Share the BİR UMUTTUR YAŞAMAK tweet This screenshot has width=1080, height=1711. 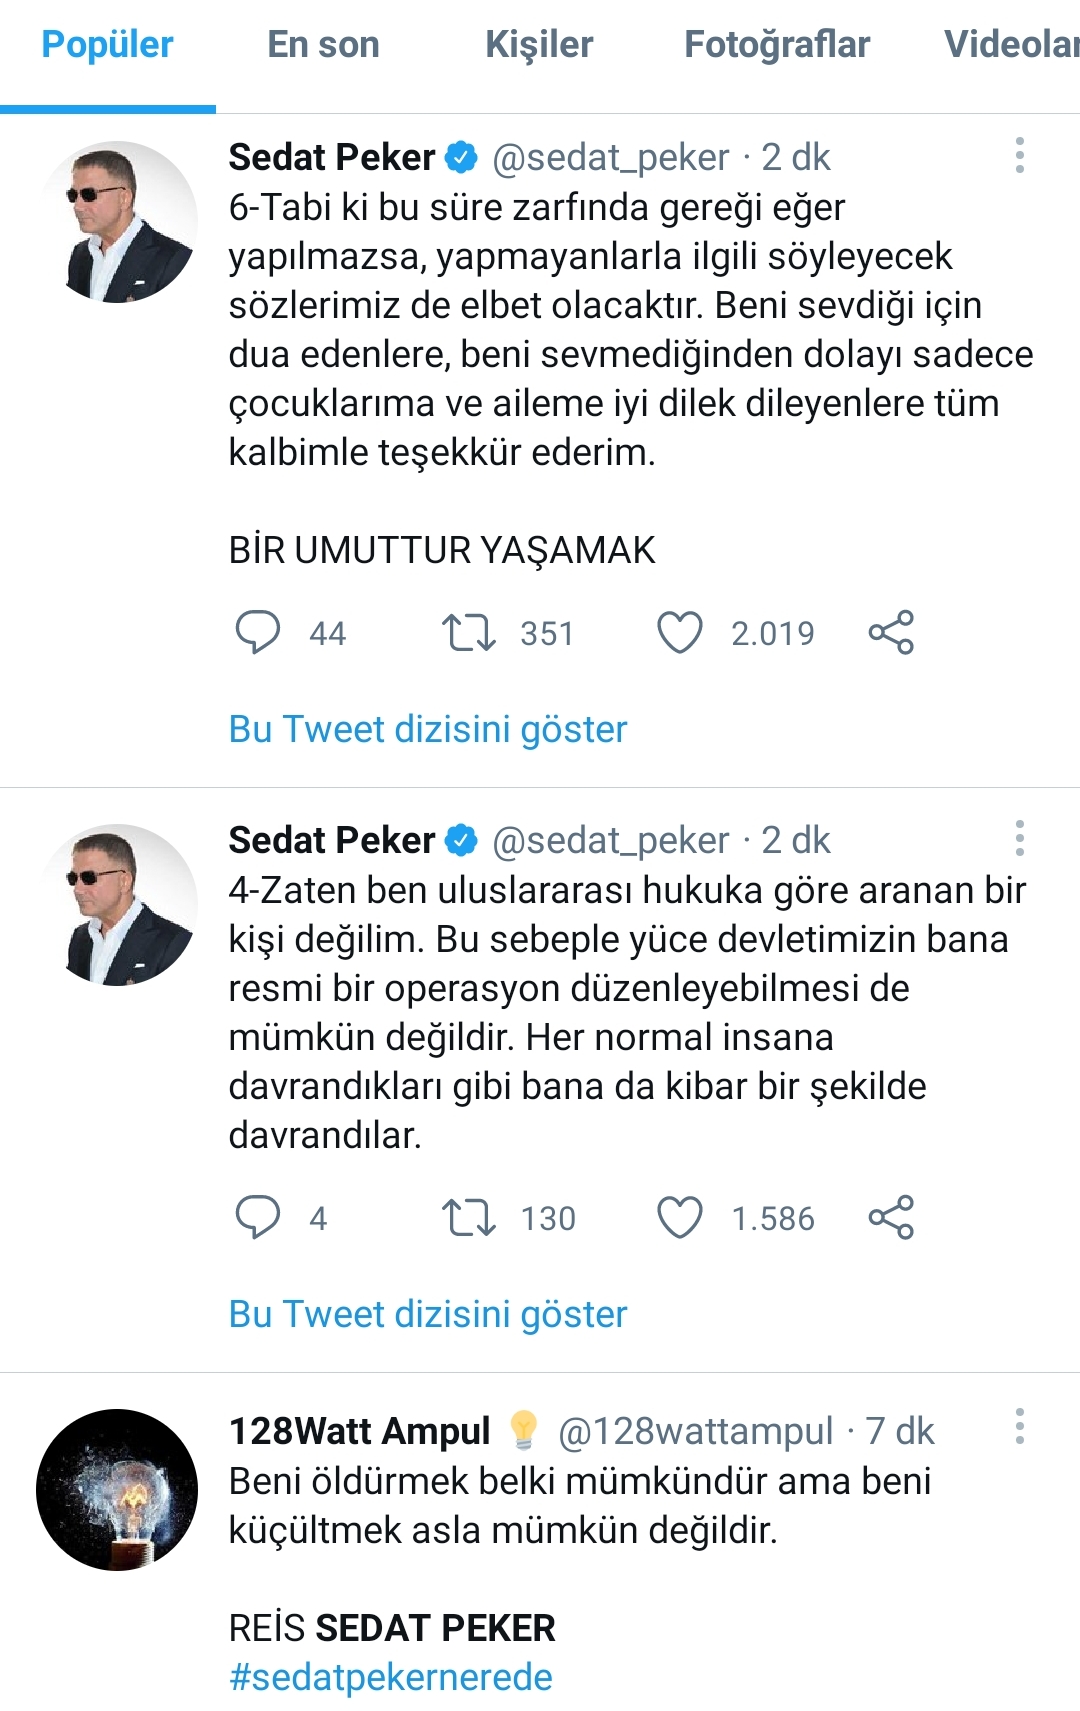pyautogui.click(x=891, y=633)
